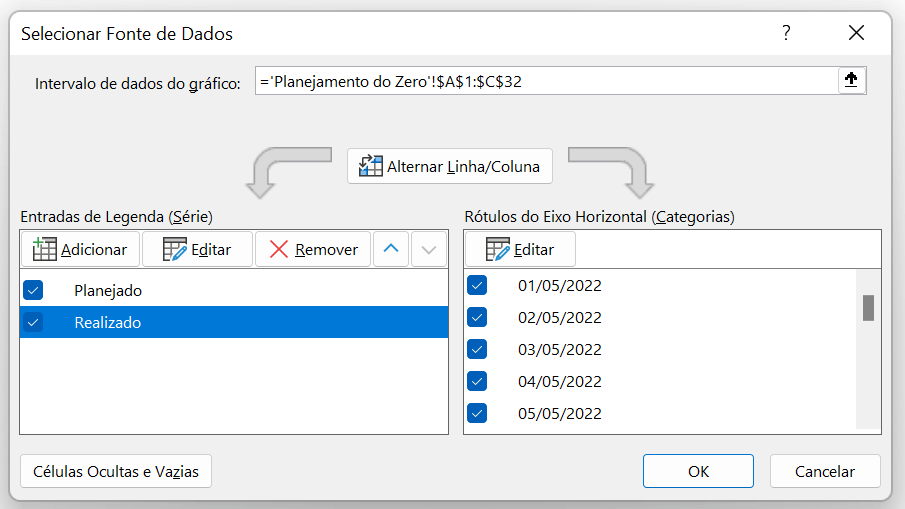Screen dimensions: 905x509
Task: Click the chart data range input field
Action: [545, 82]
